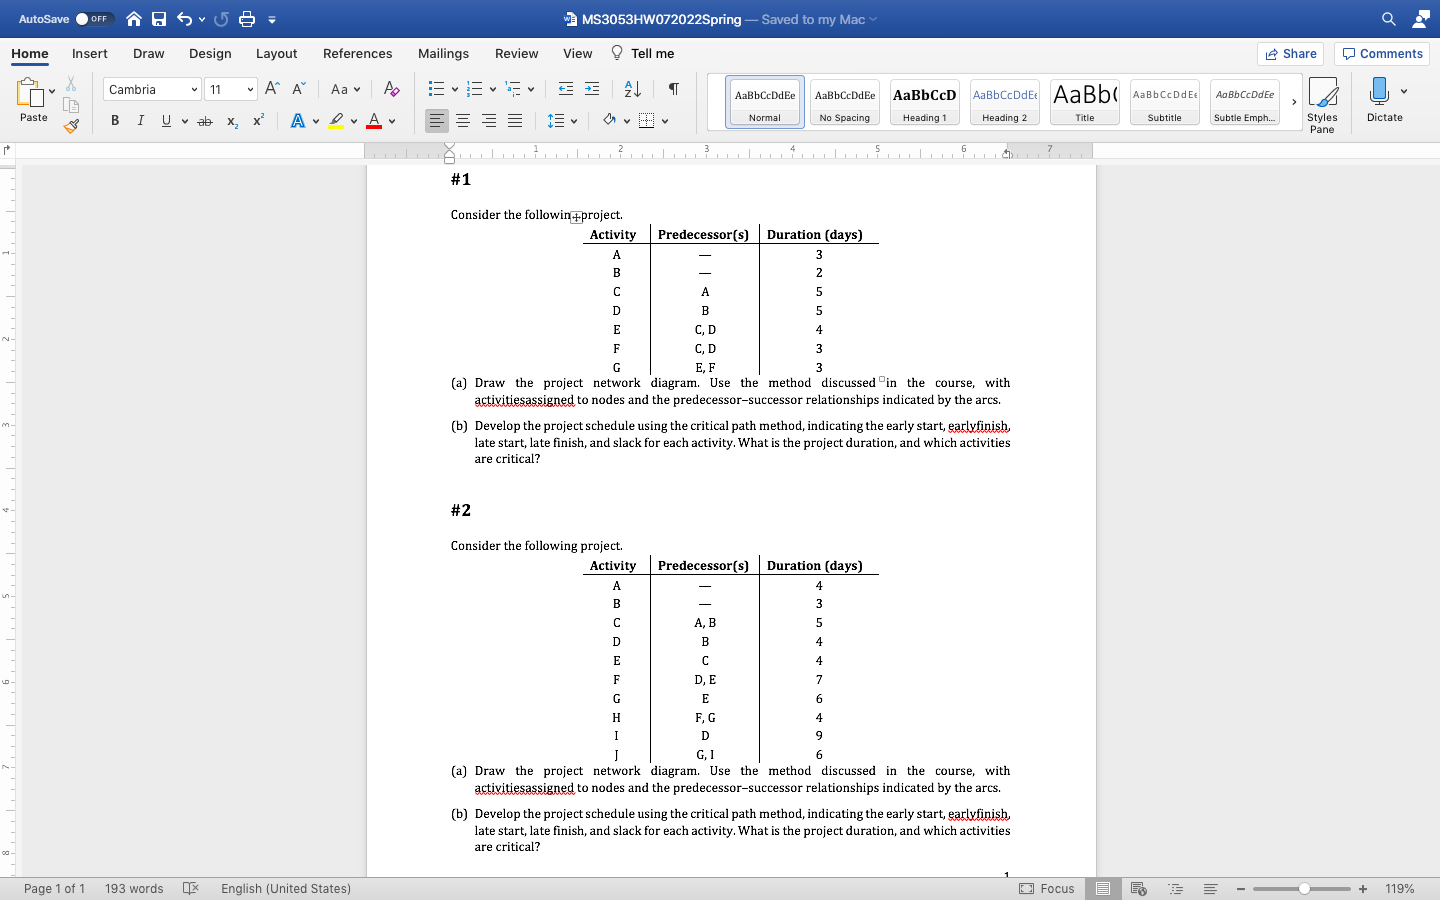Toggle underline formatting
The height and width of the screenshot is (900, 1440).
click(166, 121)
